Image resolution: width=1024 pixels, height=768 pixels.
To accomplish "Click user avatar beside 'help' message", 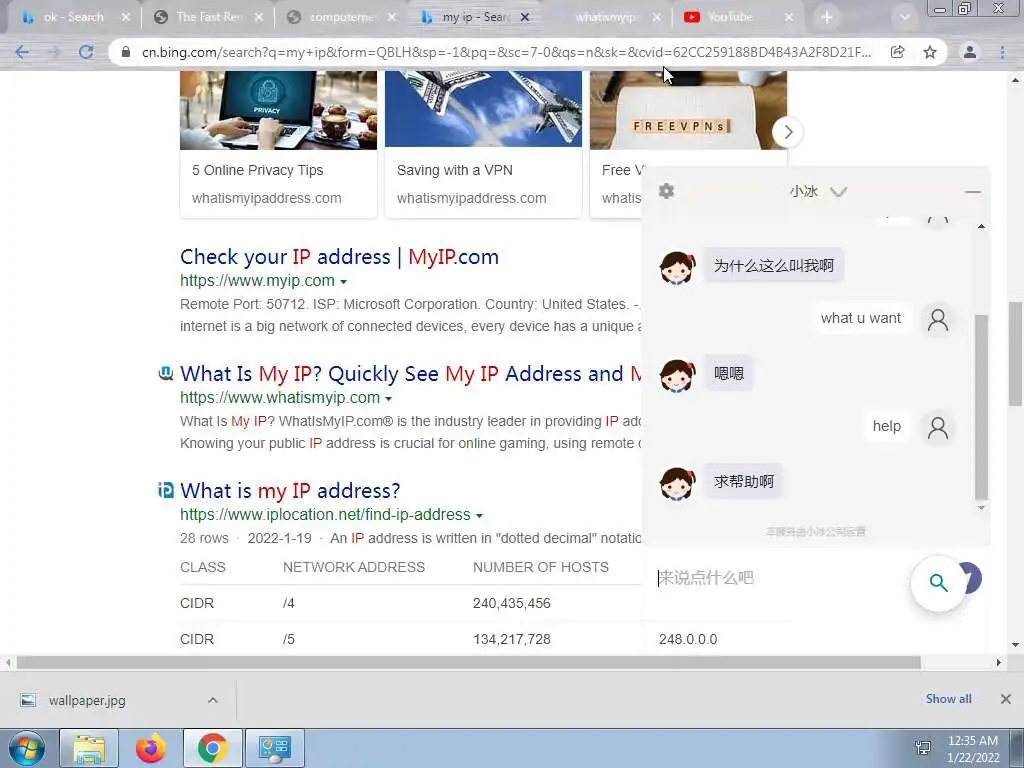I will (938, 428).
